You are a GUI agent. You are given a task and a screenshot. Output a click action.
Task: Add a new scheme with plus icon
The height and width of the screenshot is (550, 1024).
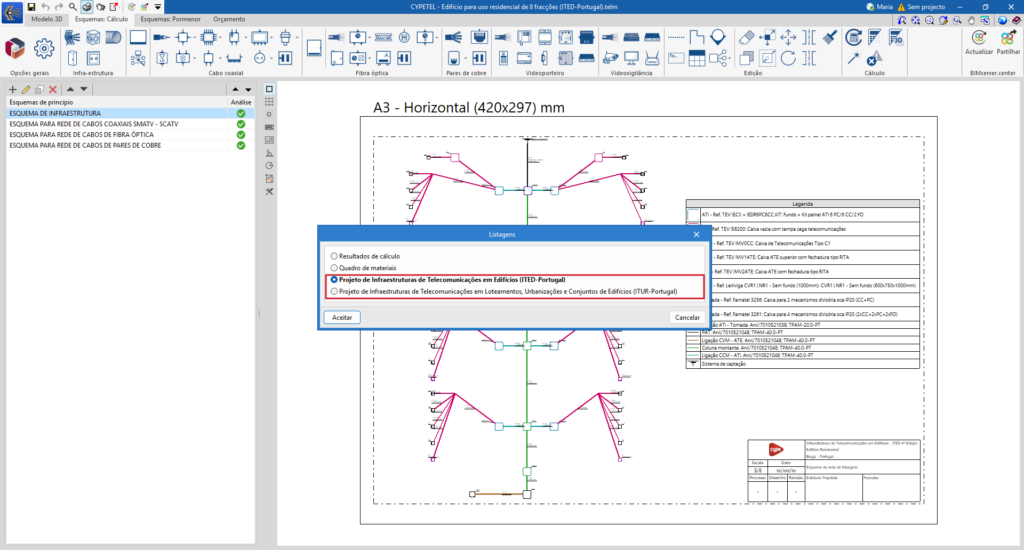tap(12, 90)
